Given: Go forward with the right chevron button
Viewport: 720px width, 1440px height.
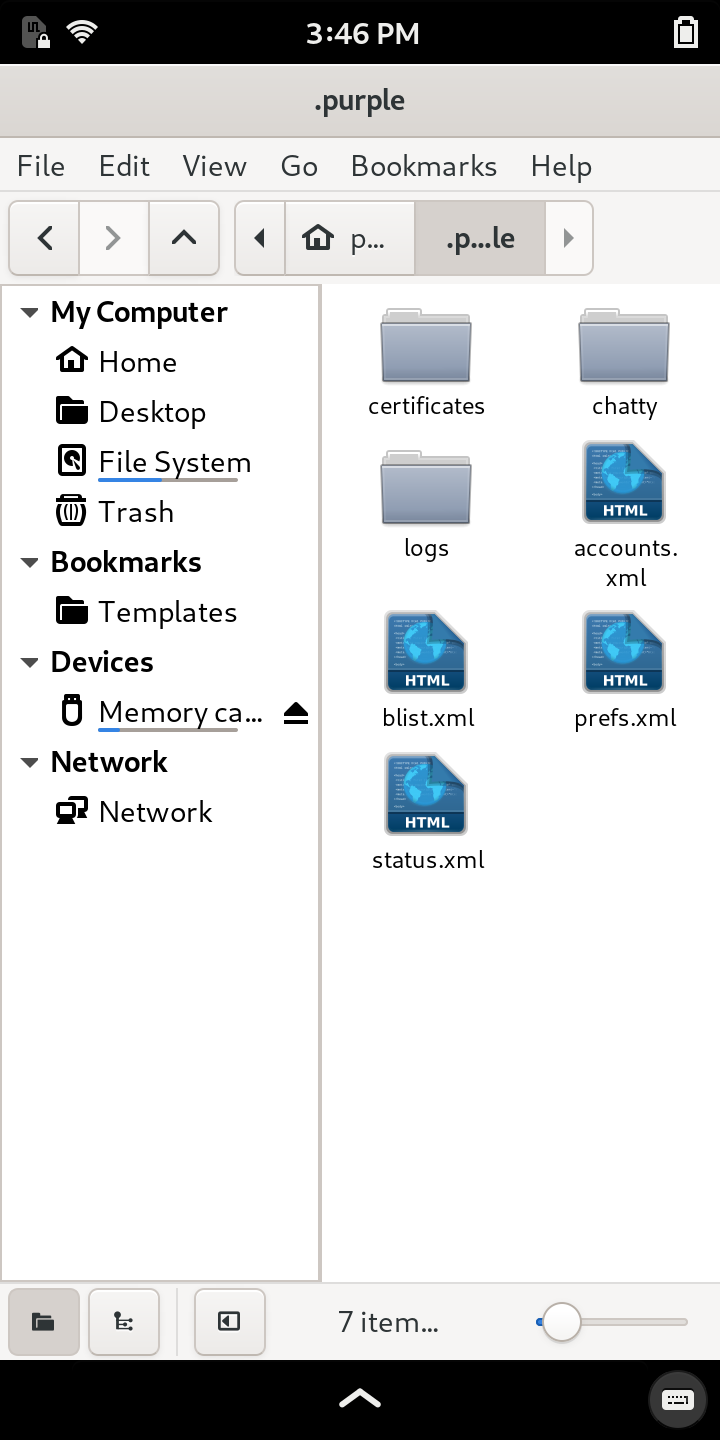Looking at the screenshot, I should 114,238.
